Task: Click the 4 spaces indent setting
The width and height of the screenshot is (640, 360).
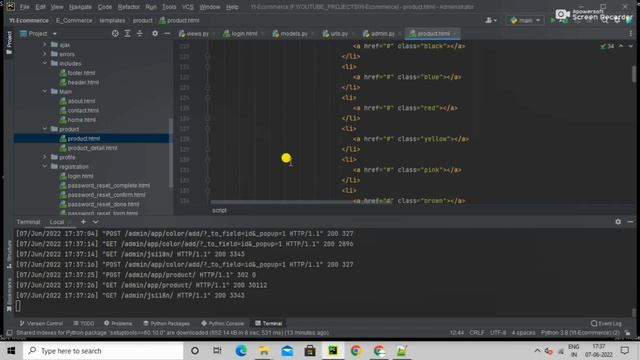Action: pyautogui.click(x=523, y=333)
